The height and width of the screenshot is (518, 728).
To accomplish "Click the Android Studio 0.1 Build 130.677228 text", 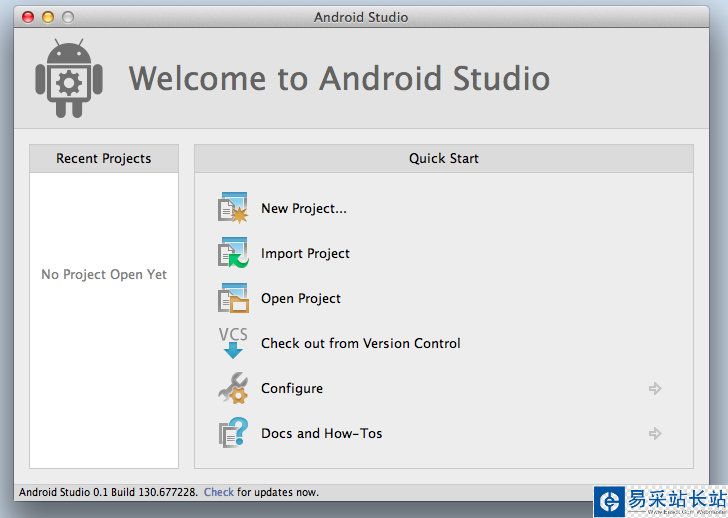I will click(108, 492).
